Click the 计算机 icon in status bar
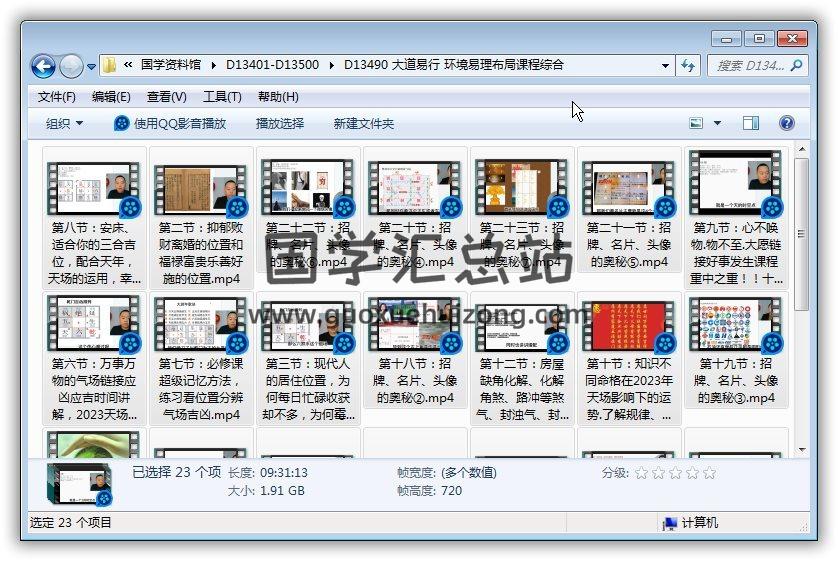 pyautogui.click(x=670, y=523)
